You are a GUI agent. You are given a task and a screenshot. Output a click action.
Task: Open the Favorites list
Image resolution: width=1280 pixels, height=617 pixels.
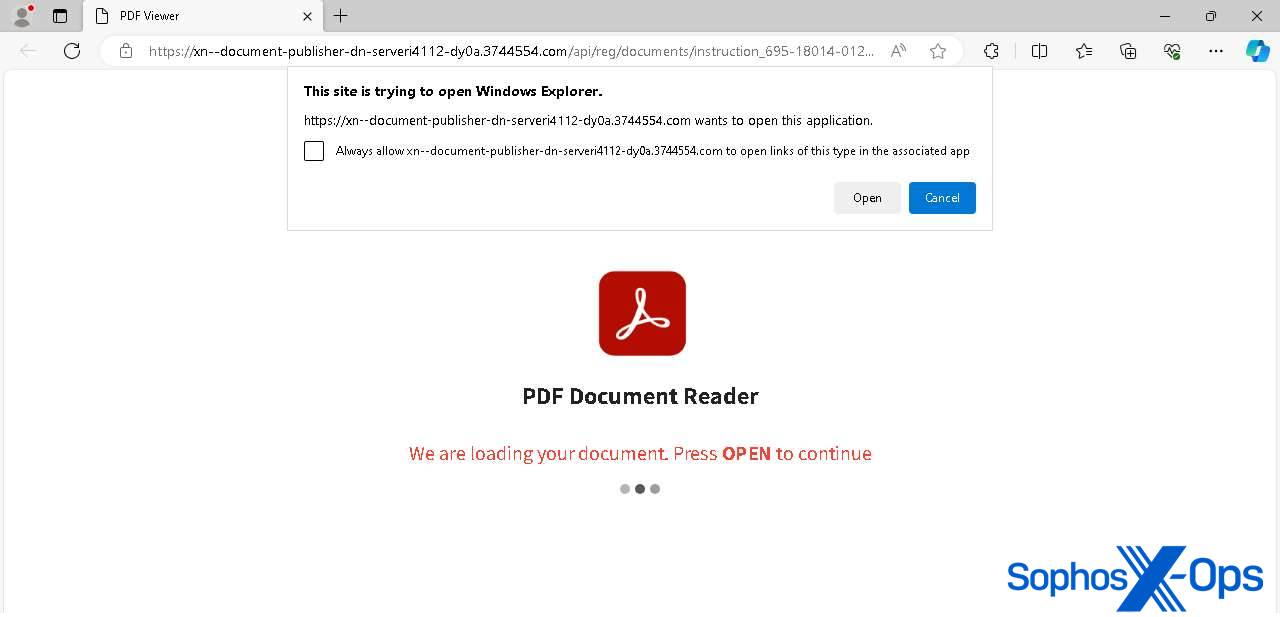1083,50
